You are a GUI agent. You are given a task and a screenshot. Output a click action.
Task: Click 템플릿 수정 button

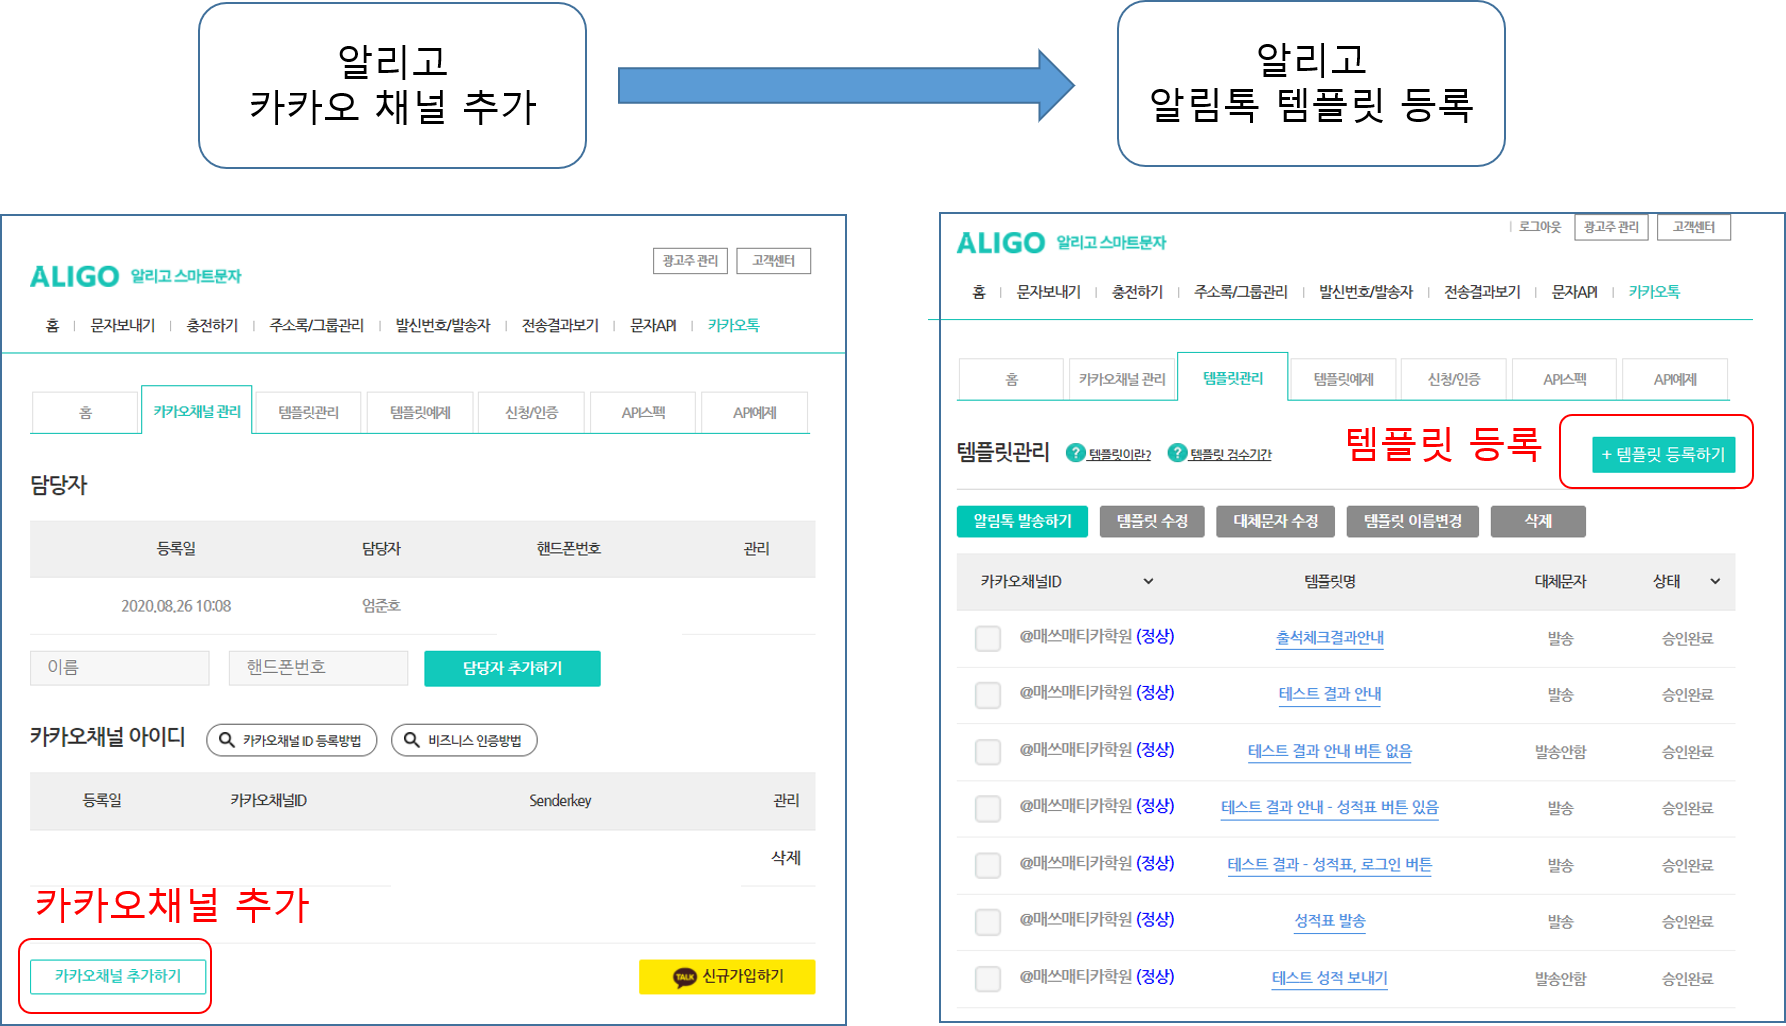[x=1152, y=521]
